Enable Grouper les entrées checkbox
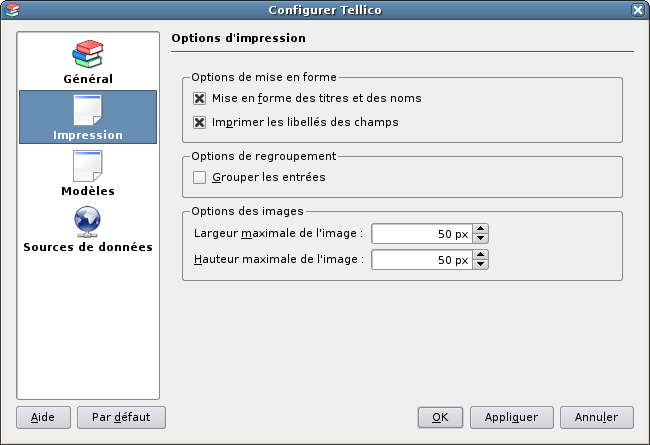The height and width of the screenshot is (445, 650). tap(199, 178)
